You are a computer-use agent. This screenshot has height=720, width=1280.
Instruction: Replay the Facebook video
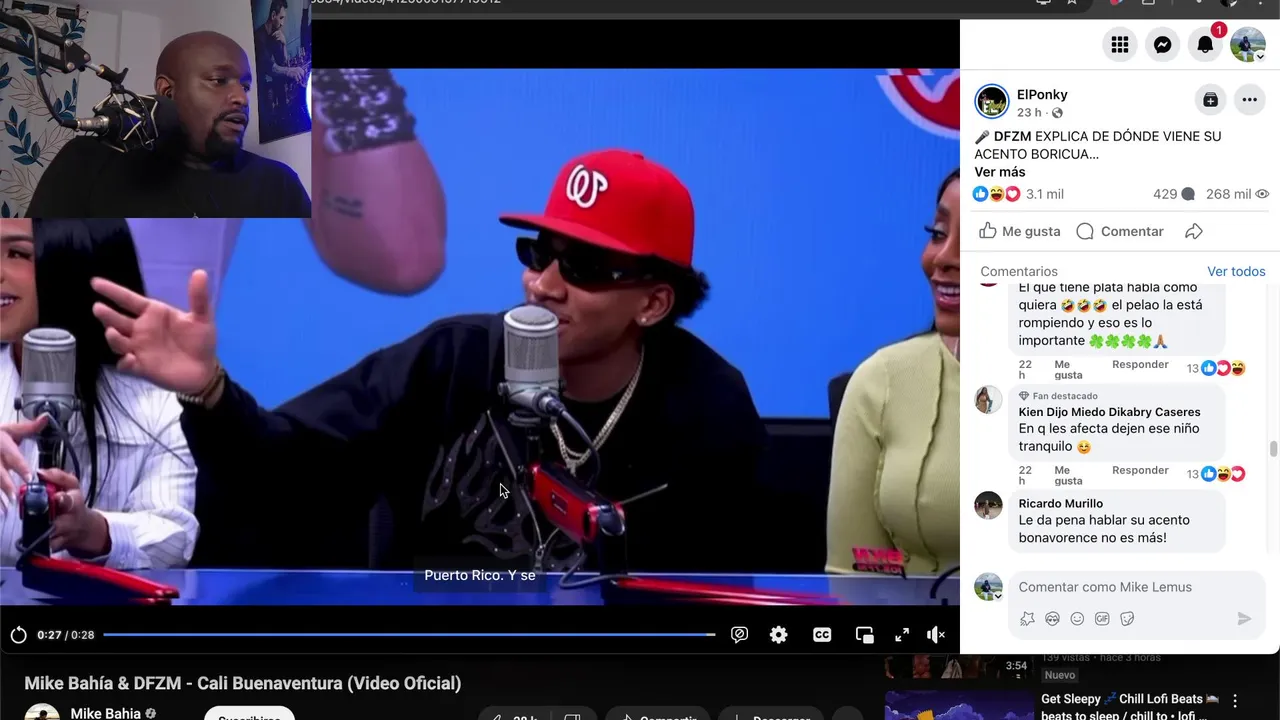tap(18, 635)
